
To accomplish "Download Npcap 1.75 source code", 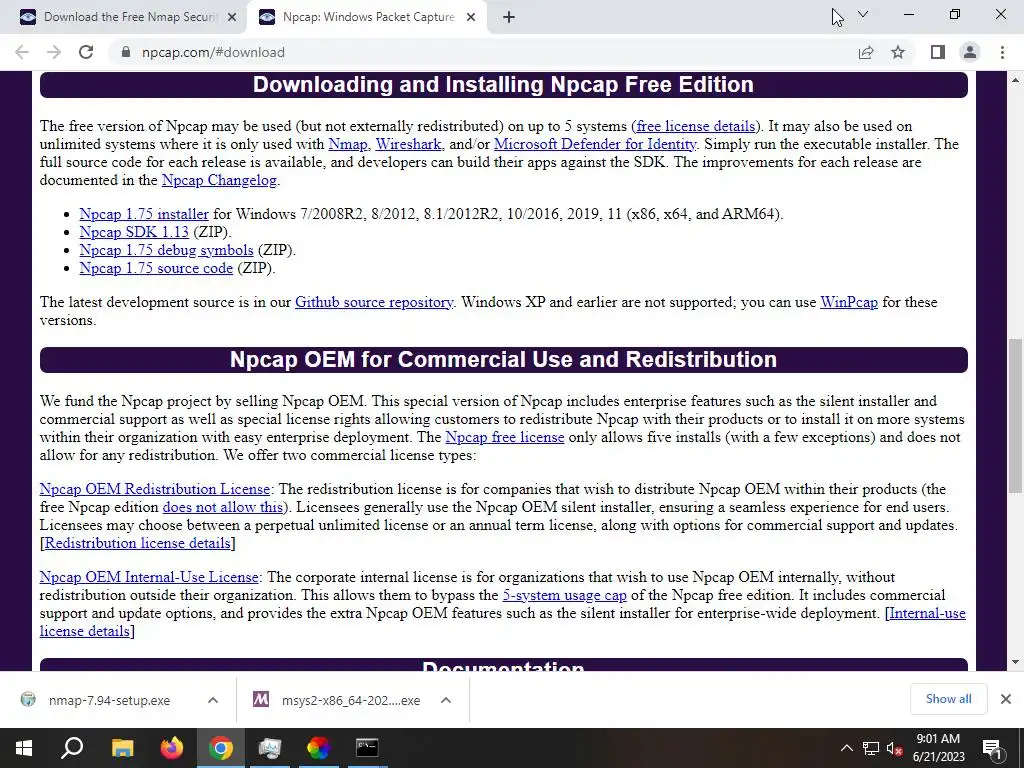I will [156, 268].
